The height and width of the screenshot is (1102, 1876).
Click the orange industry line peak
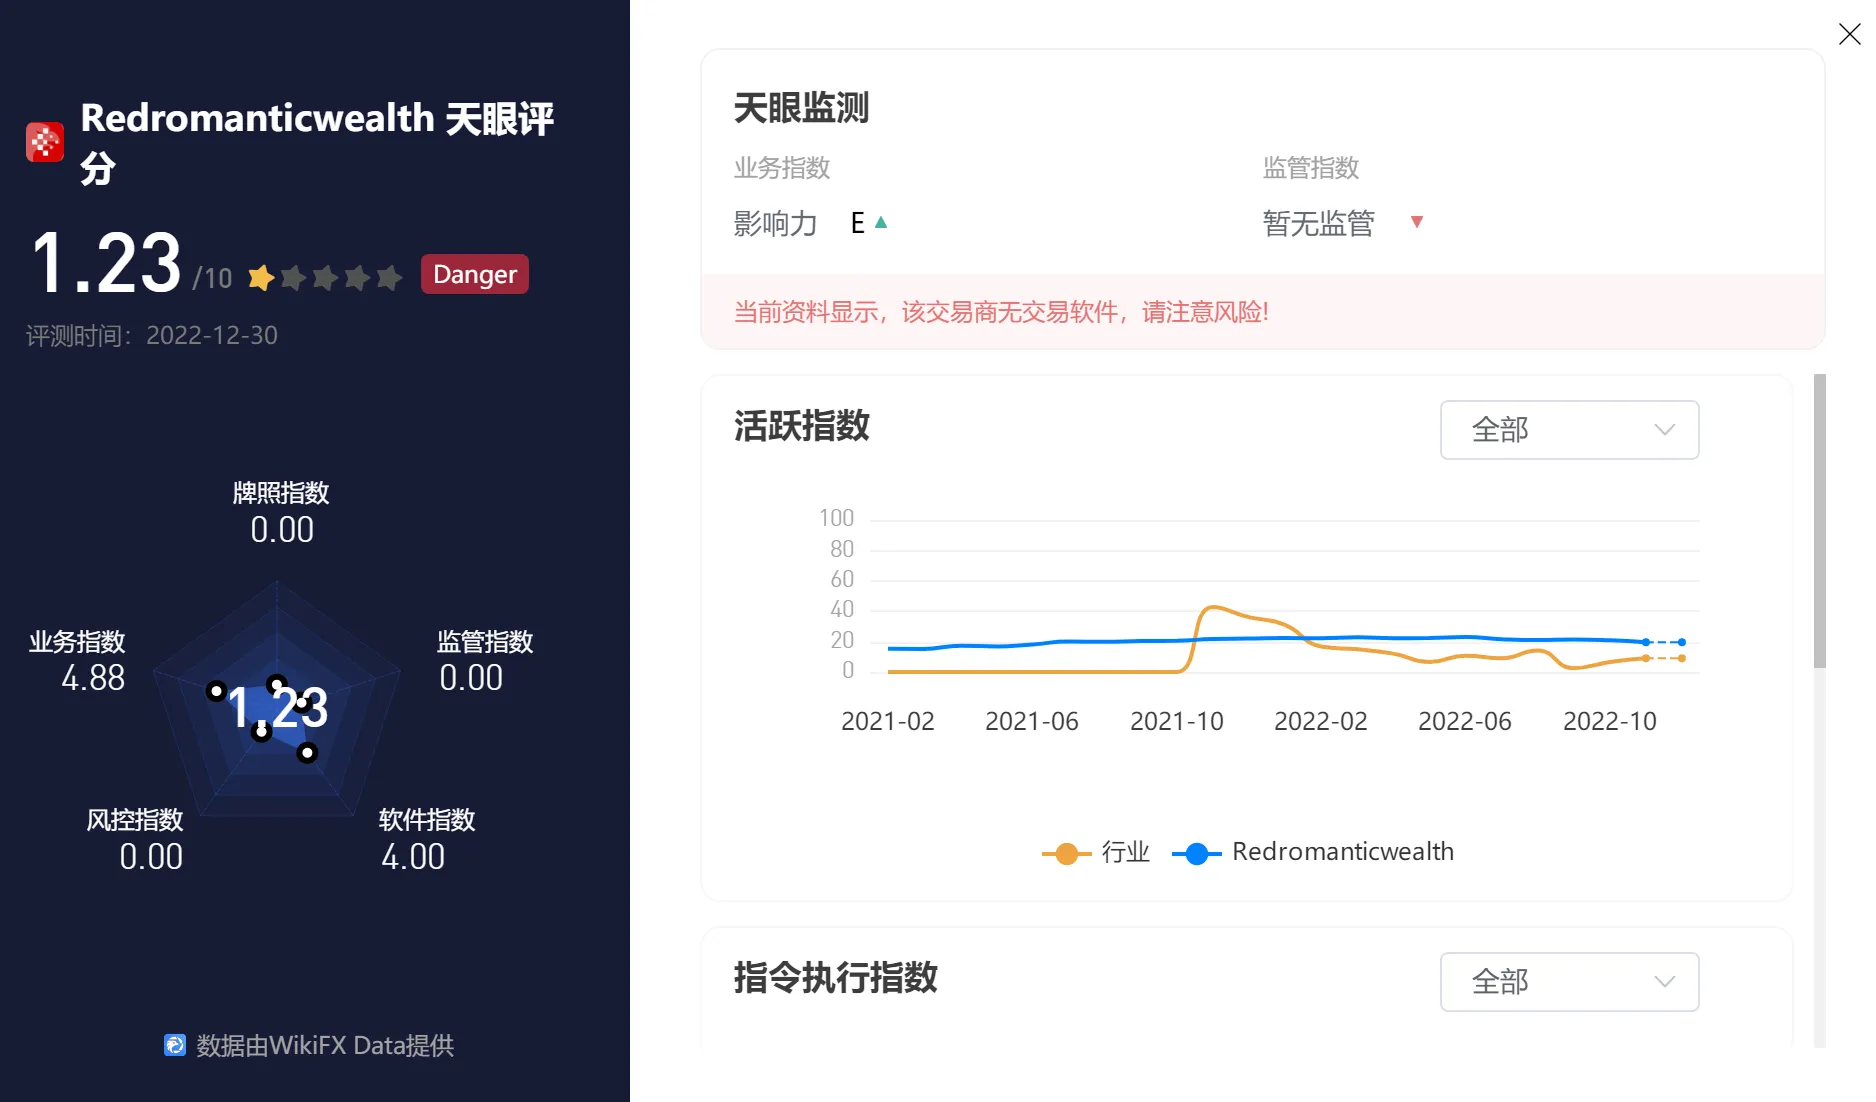[x=1213, y=607]
